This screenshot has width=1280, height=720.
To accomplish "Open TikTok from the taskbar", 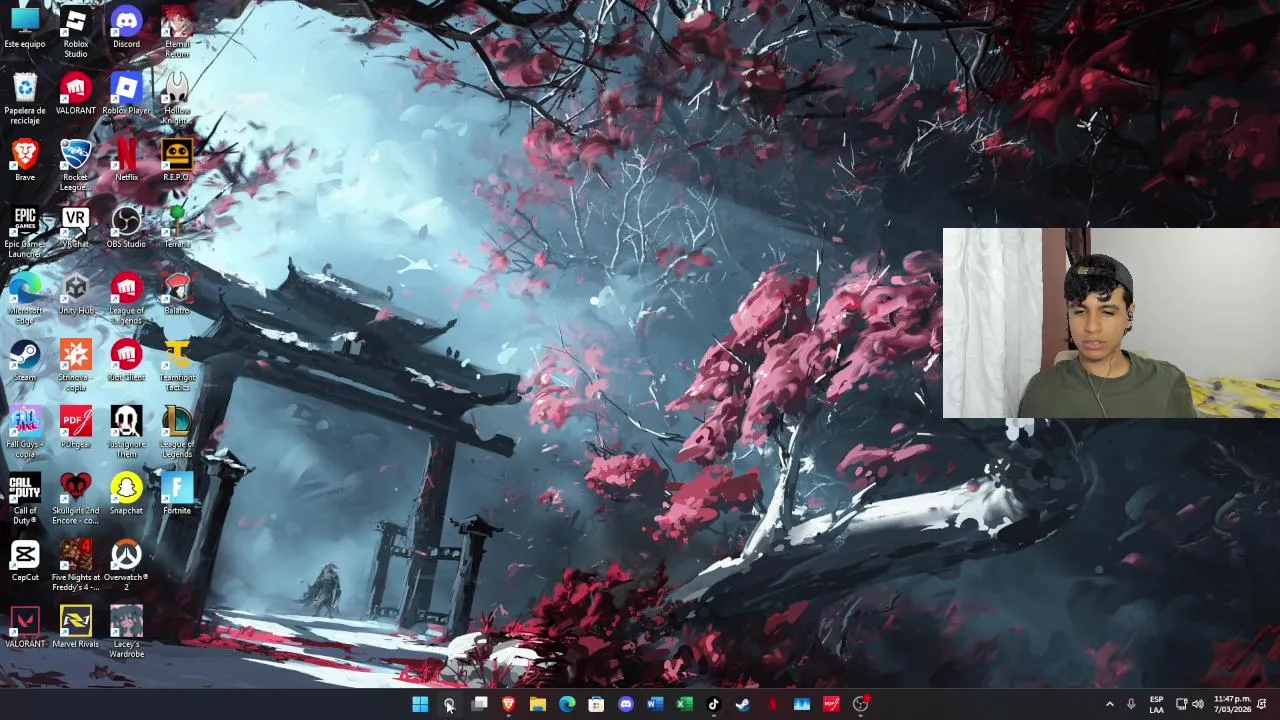I will pyautogui.click(x=713, y=704).
